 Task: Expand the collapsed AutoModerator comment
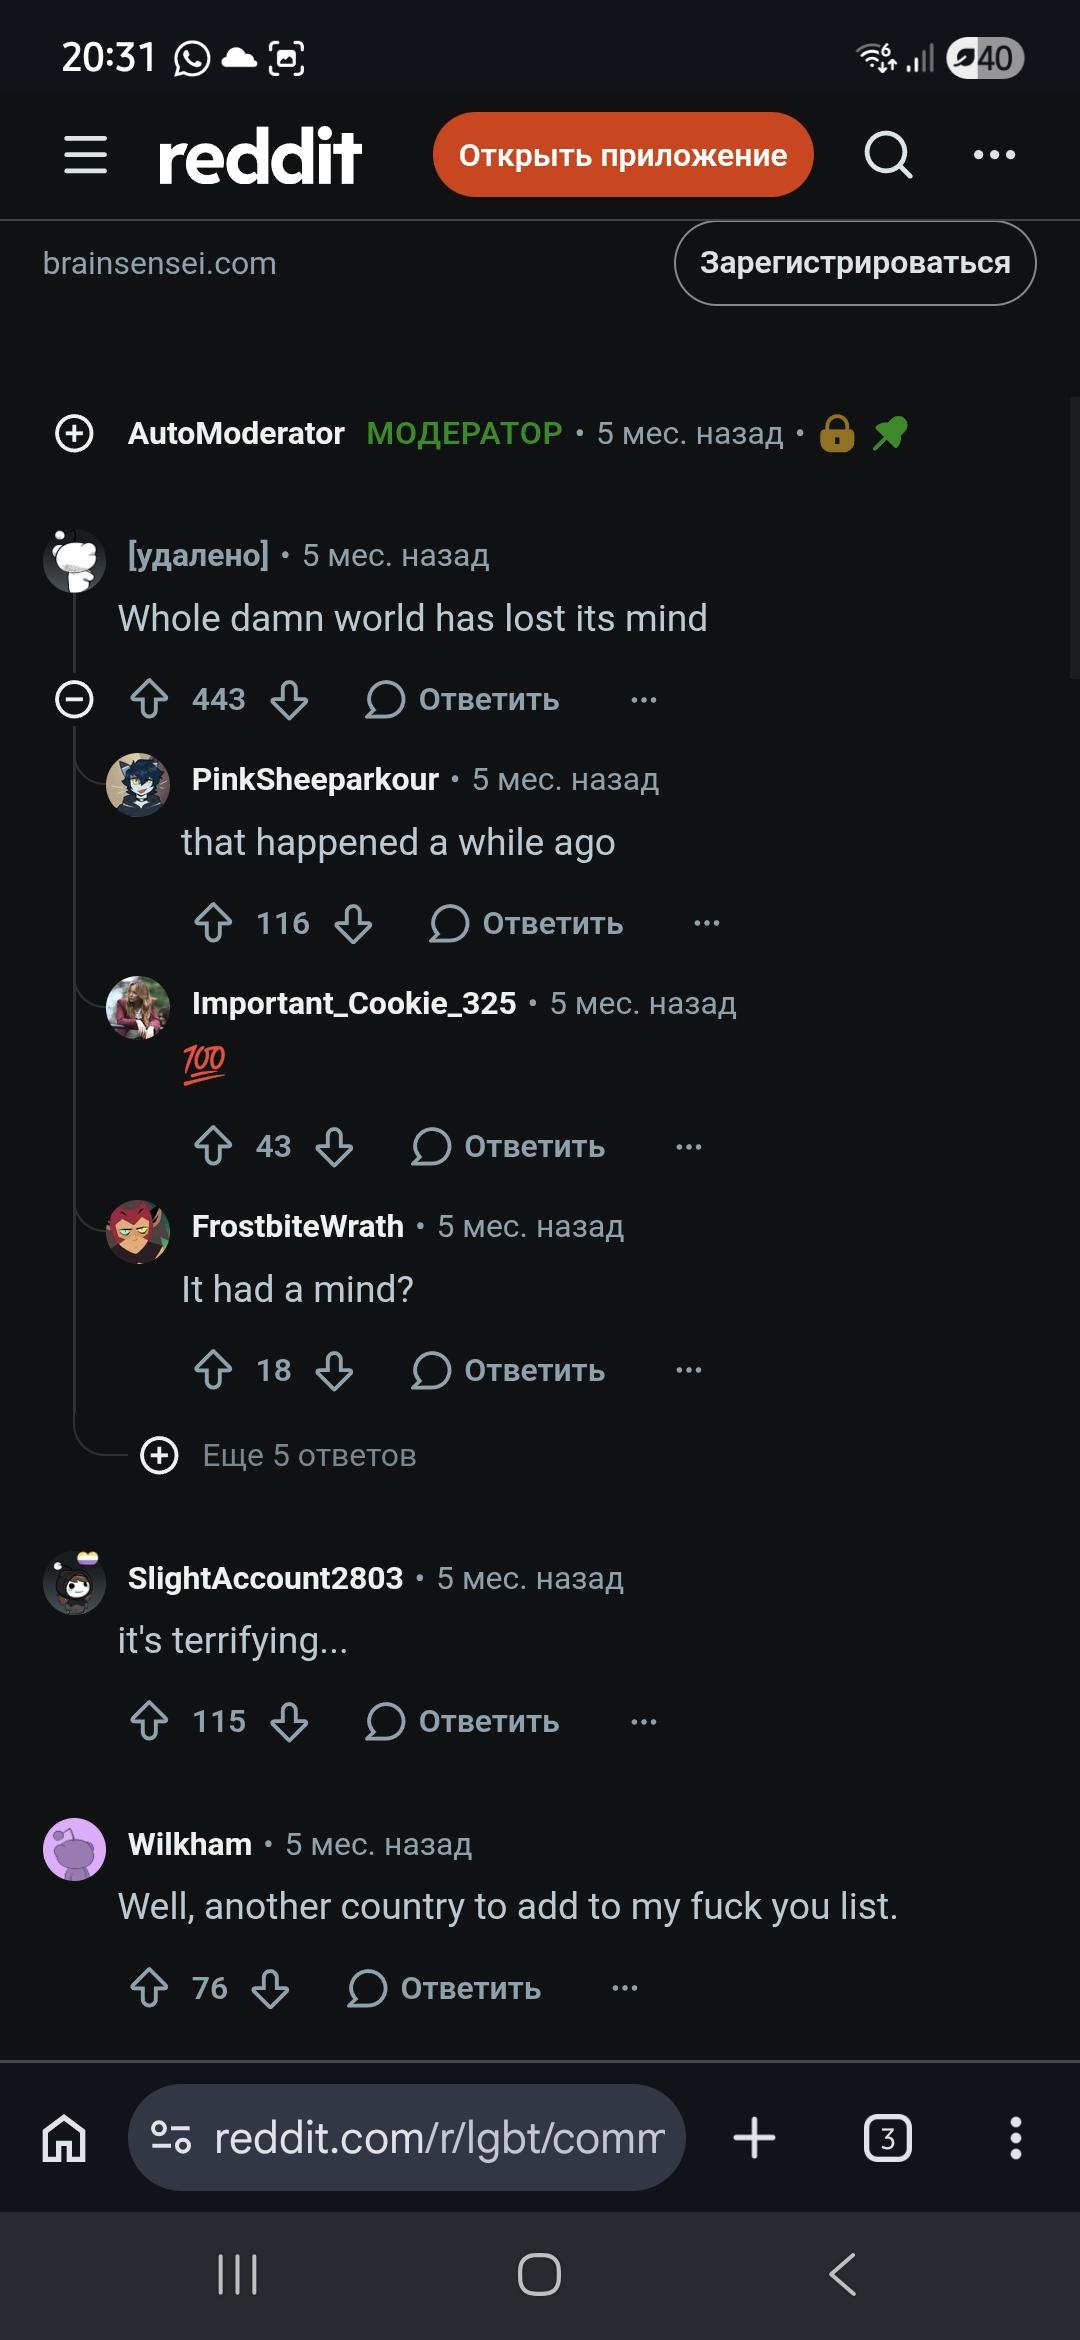74,433
